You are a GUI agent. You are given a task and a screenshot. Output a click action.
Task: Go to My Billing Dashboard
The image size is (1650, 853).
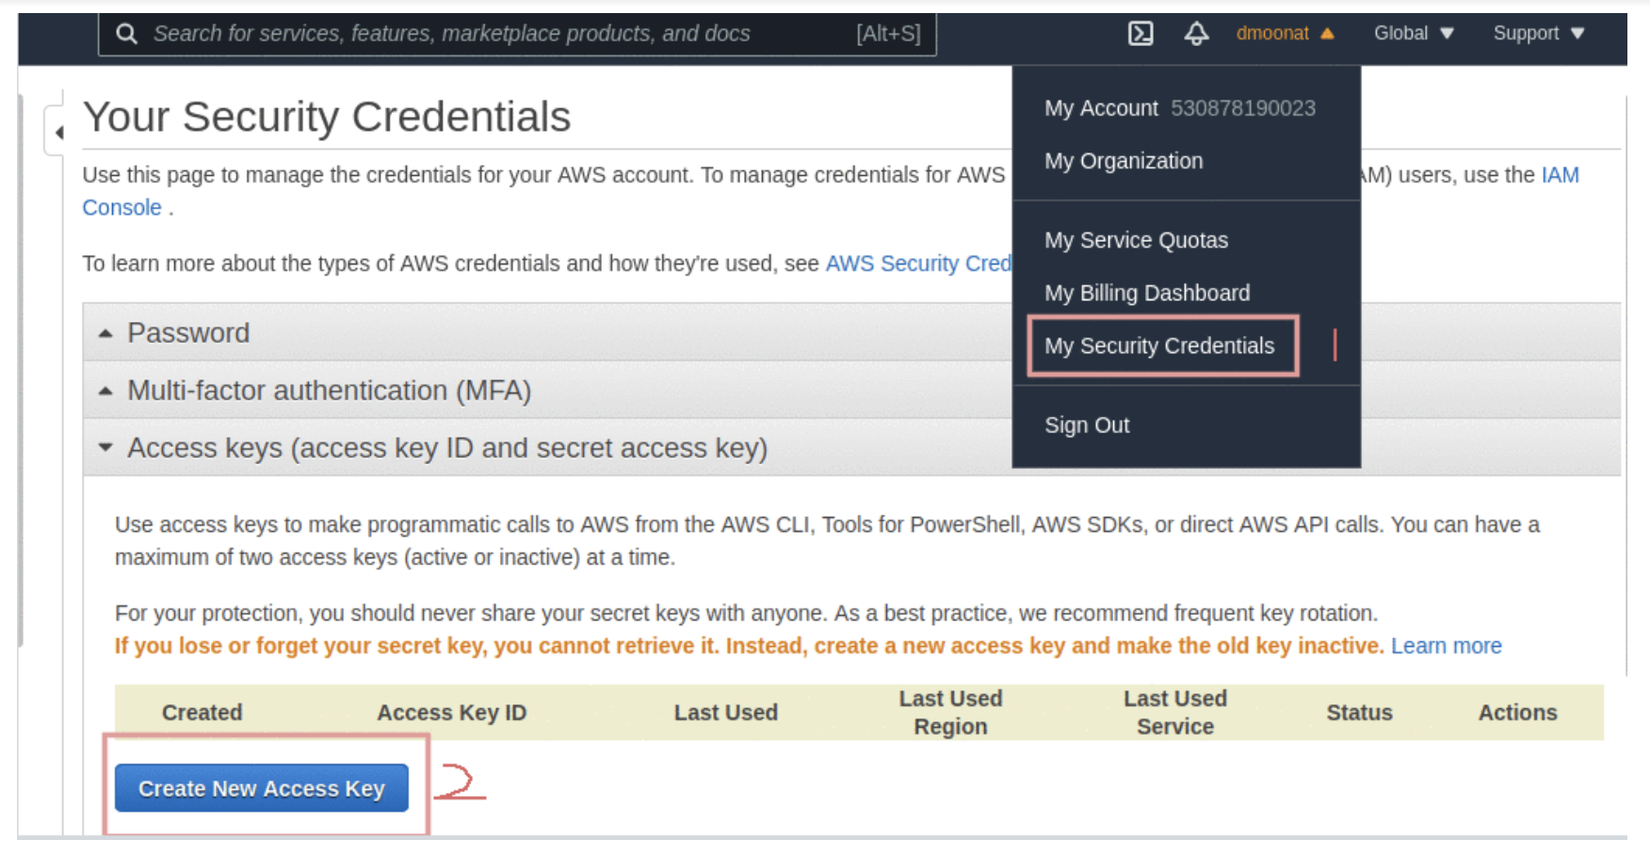(1147, 293)
